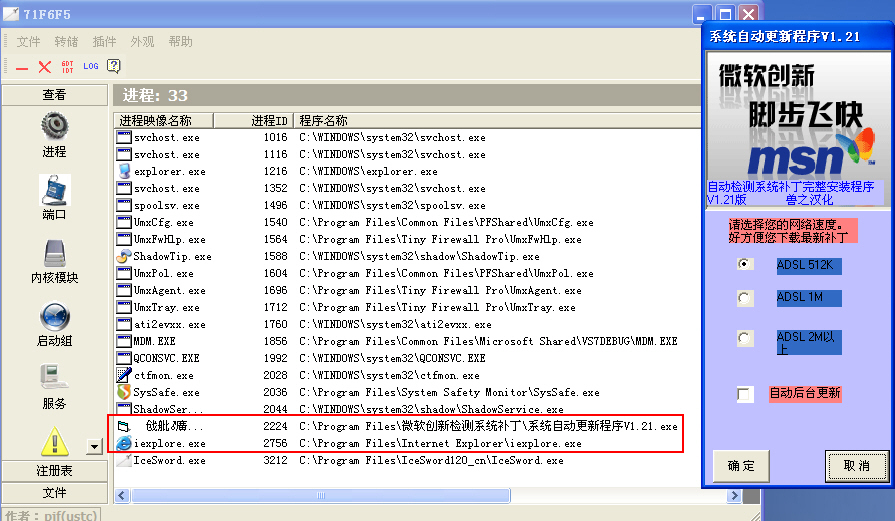
Task: Click the right scroll arrow of the process list
Action: pos(734,495)
